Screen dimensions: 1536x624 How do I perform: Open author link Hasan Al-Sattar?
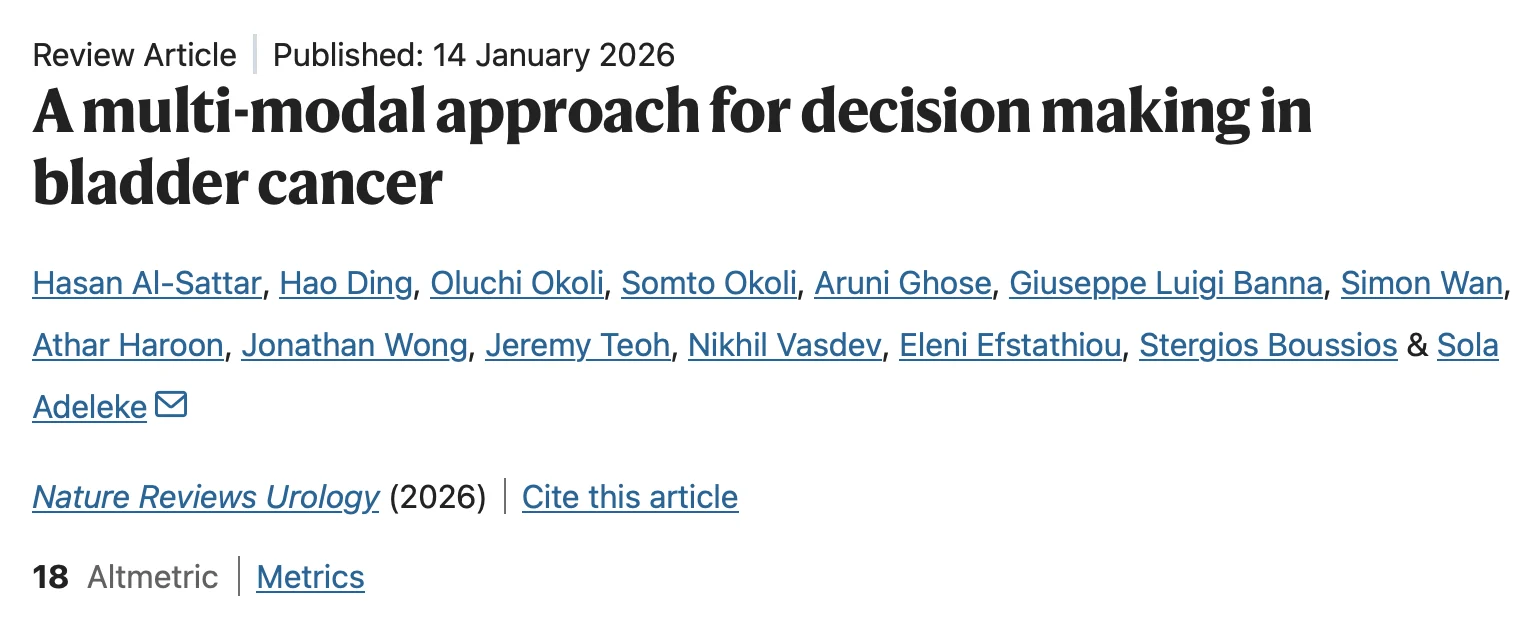point(147,284)
